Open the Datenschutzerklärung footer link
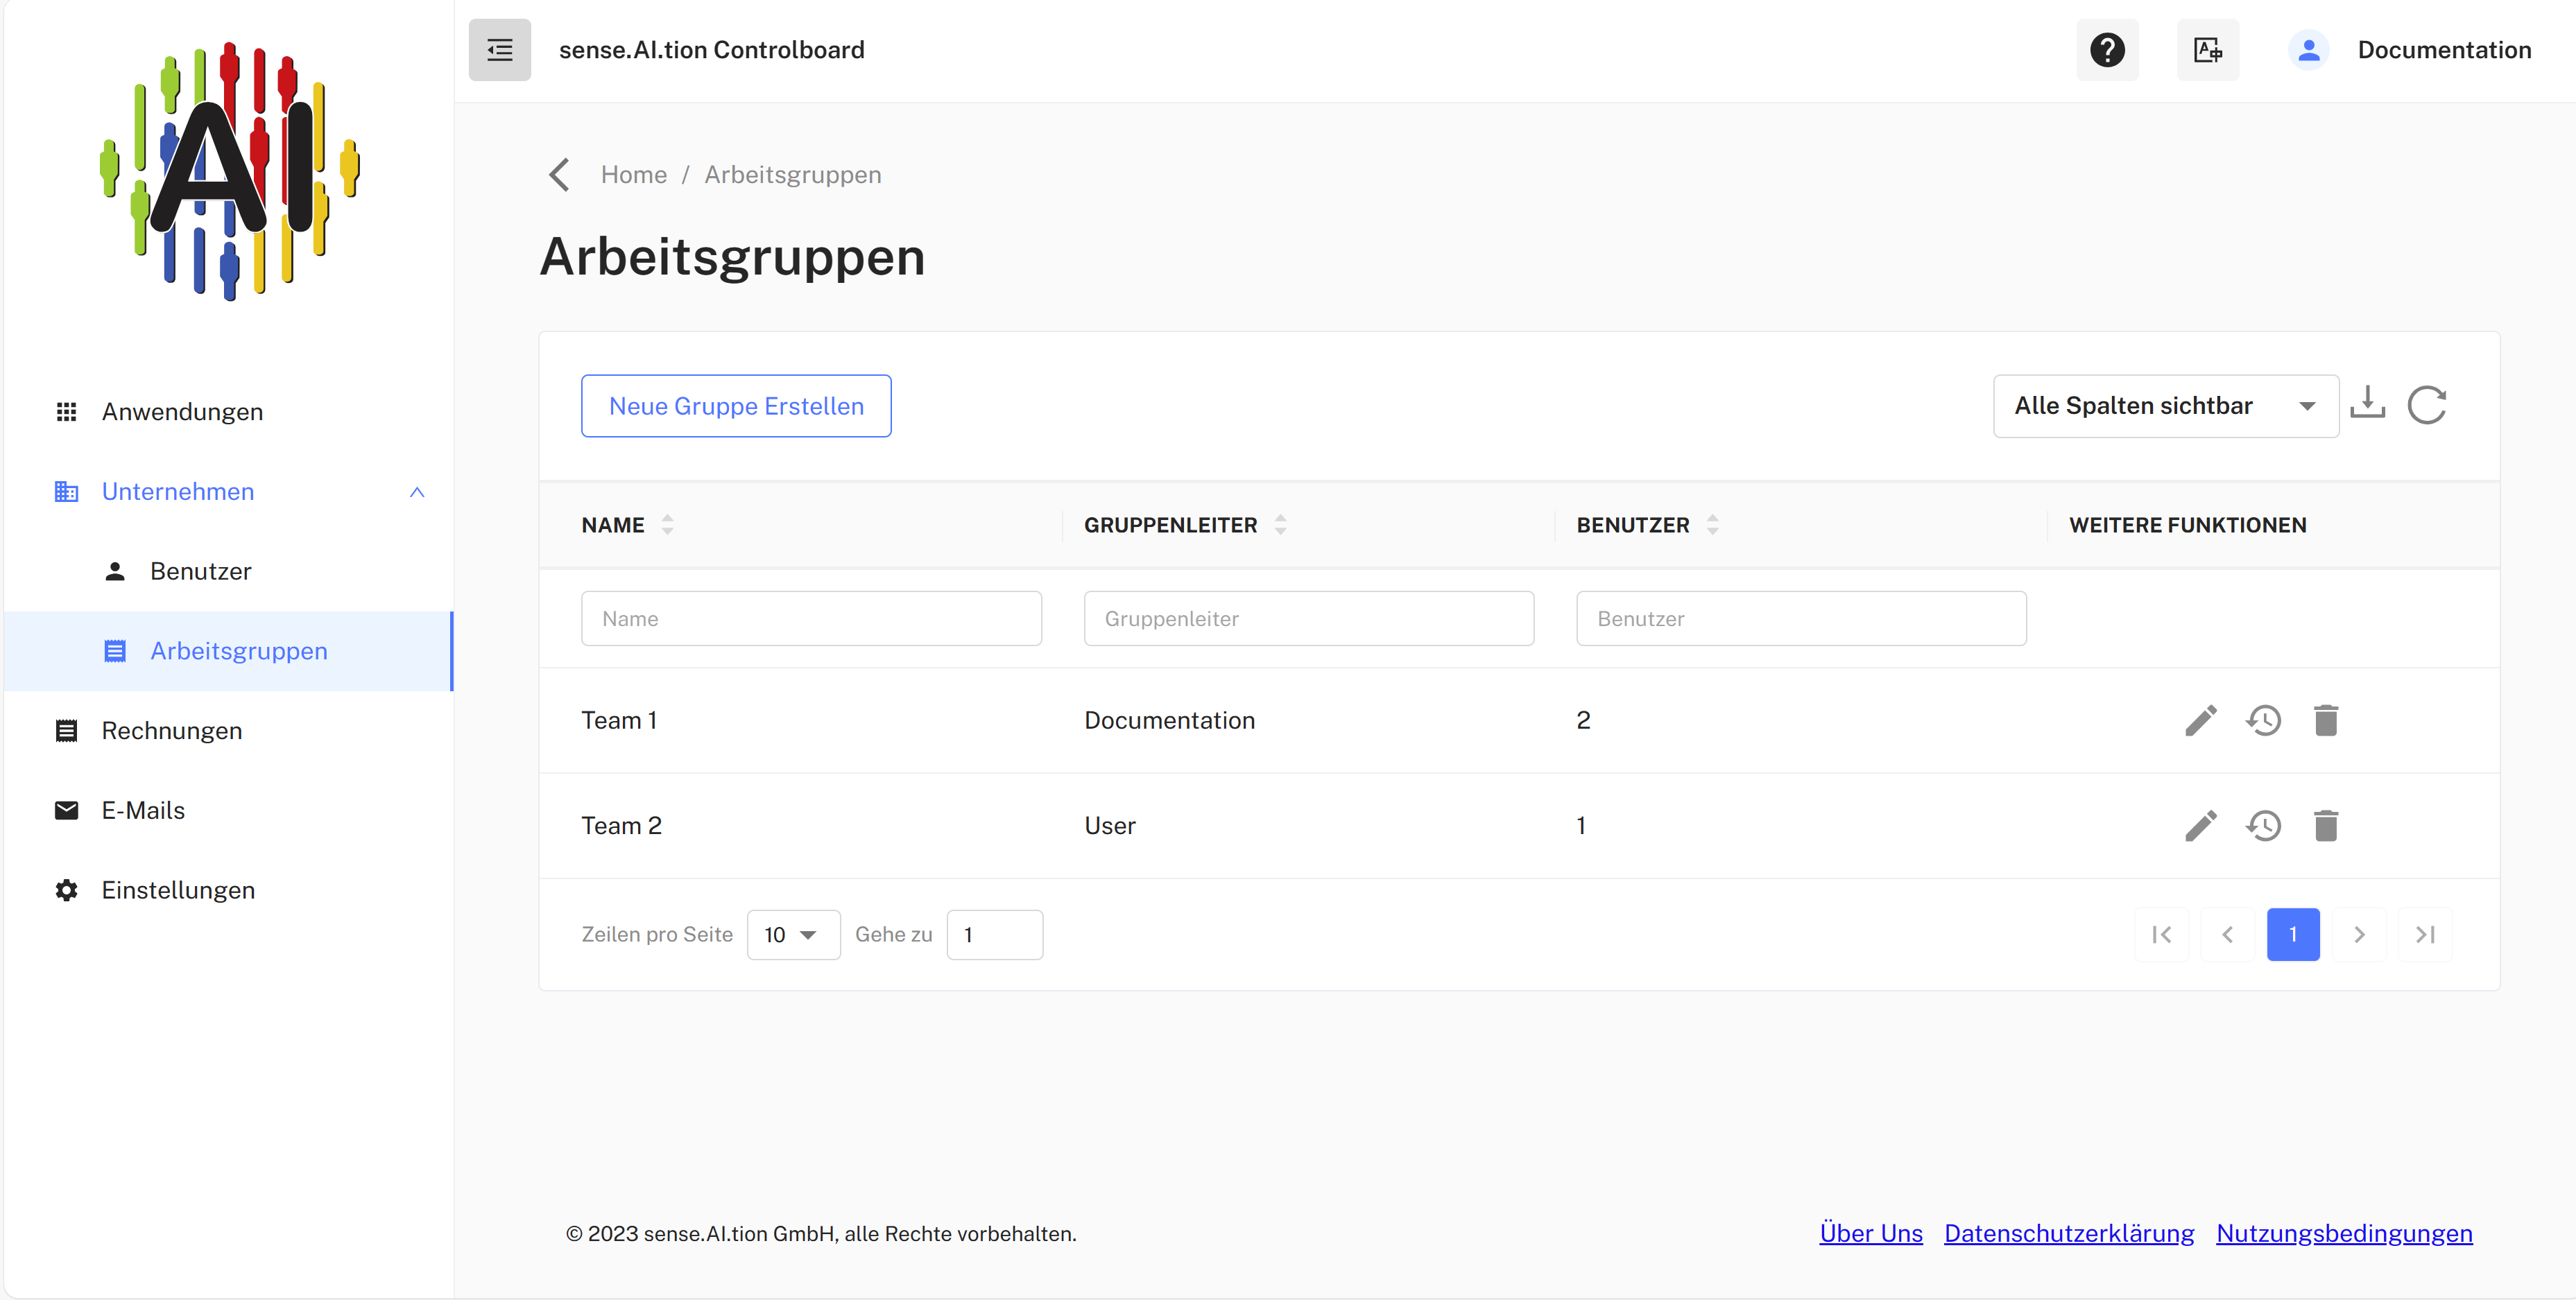2576x1300 pixels. (2069, 1233)
